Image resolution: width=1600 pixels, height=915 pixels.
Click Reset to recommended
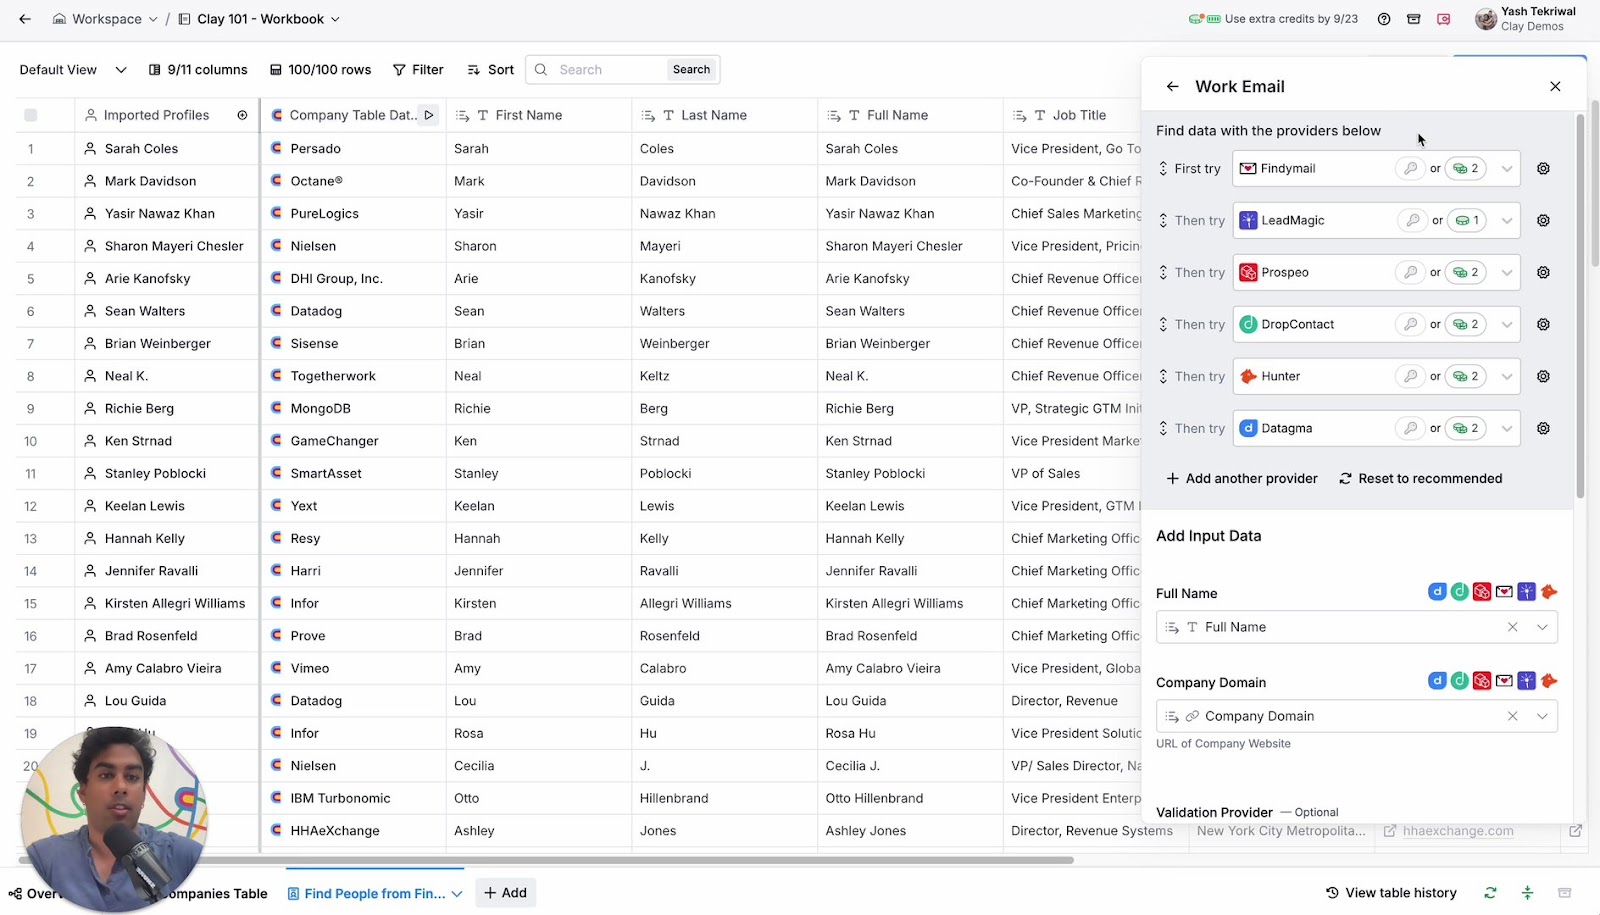pyautogui.click(x=1420, y=478)
